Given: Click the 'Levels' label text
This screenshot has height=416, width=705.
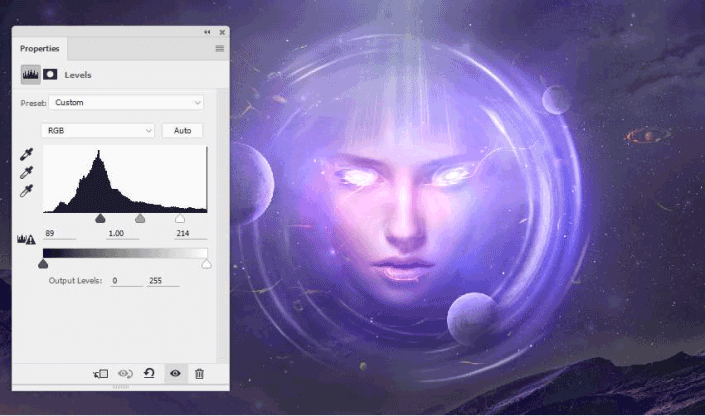Looking at the screenshot, I should click(x=78, y=75).
